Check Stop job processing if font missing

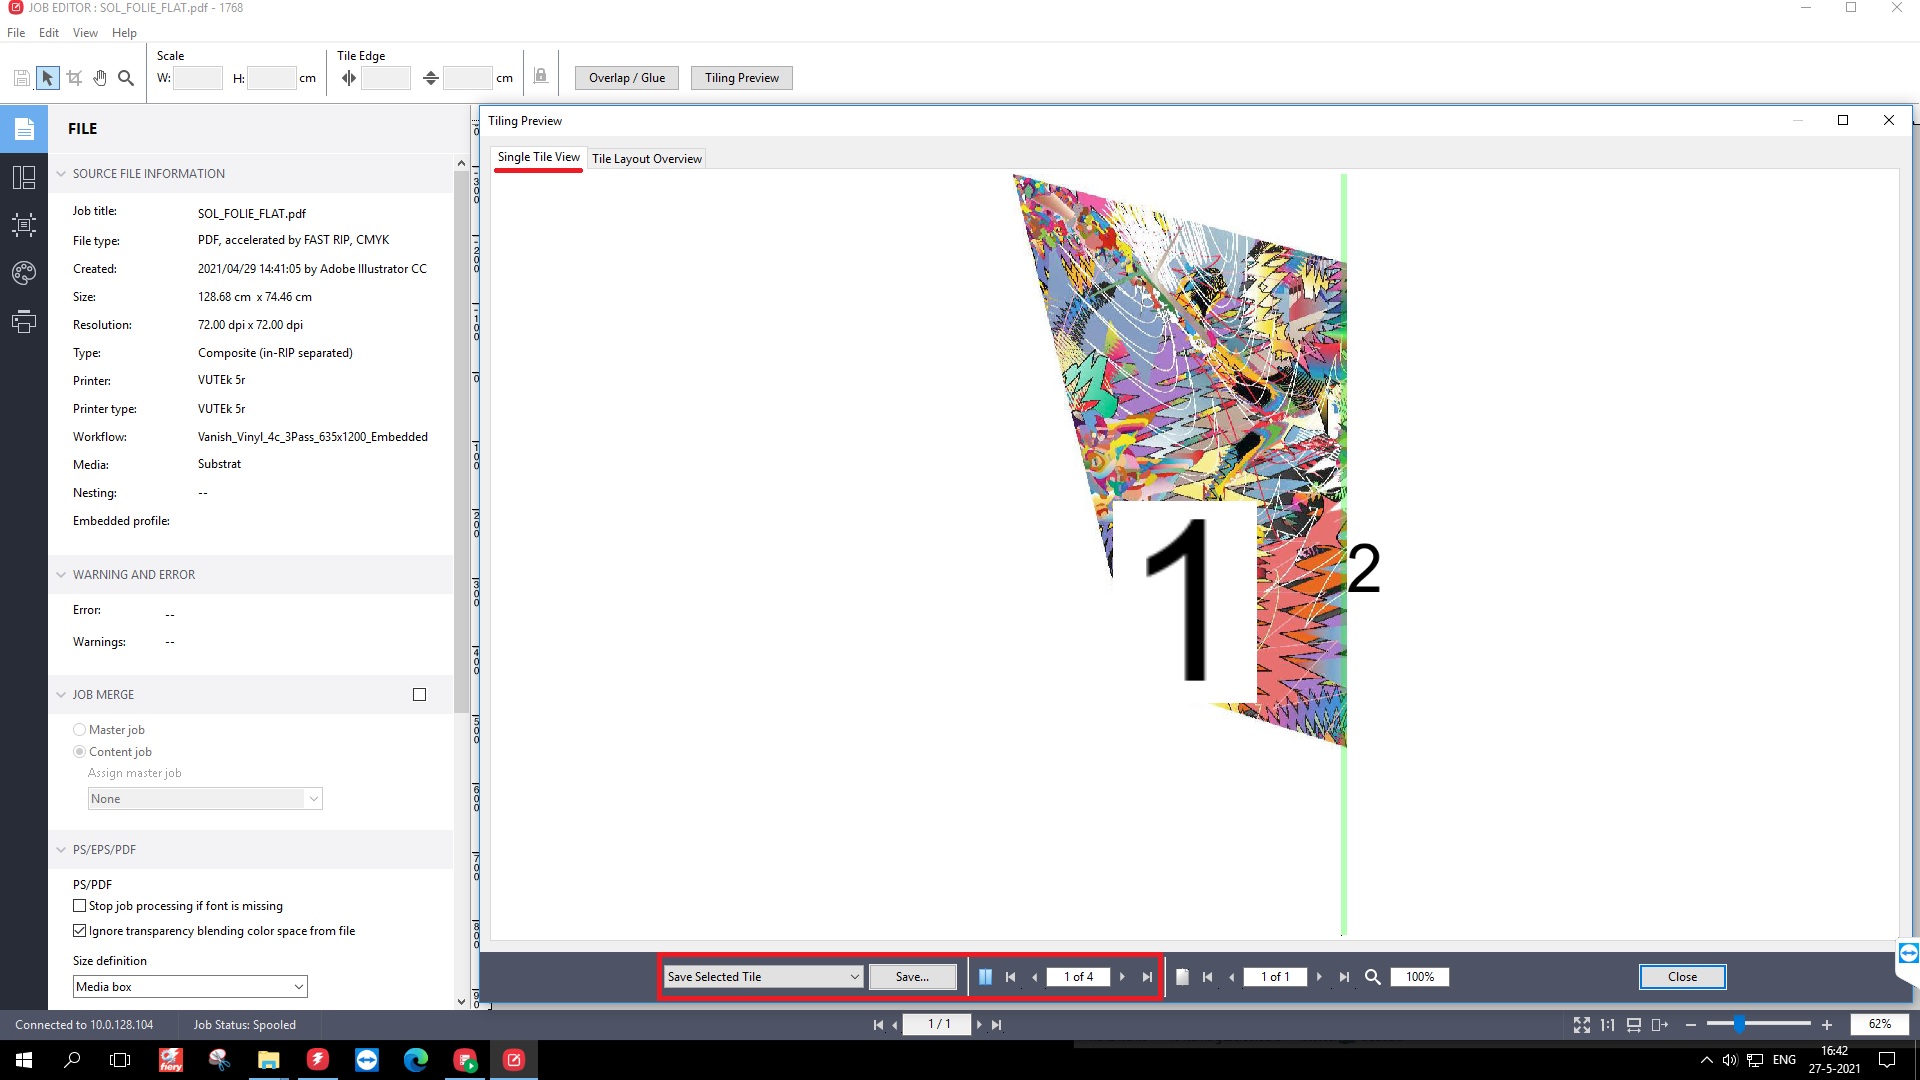click(x=79, y=906)
